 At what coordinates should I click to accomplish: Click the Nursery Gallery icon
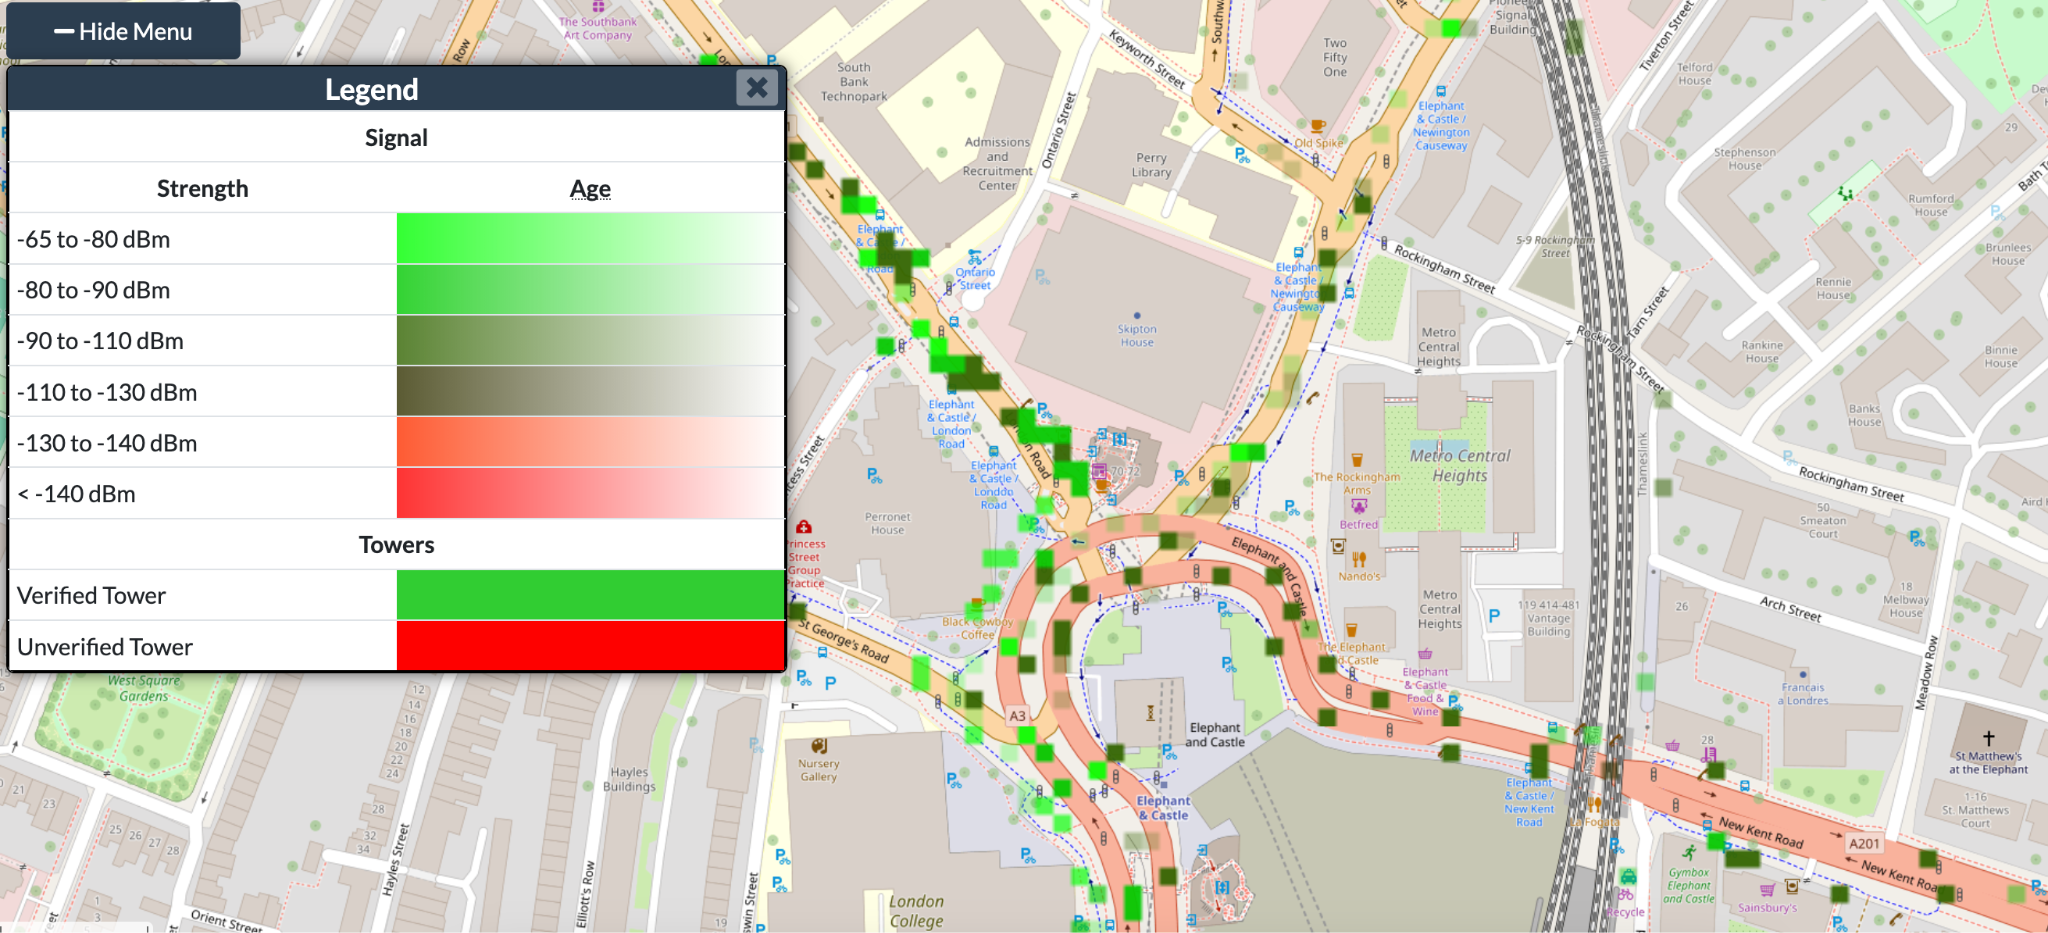click(818, 746)
